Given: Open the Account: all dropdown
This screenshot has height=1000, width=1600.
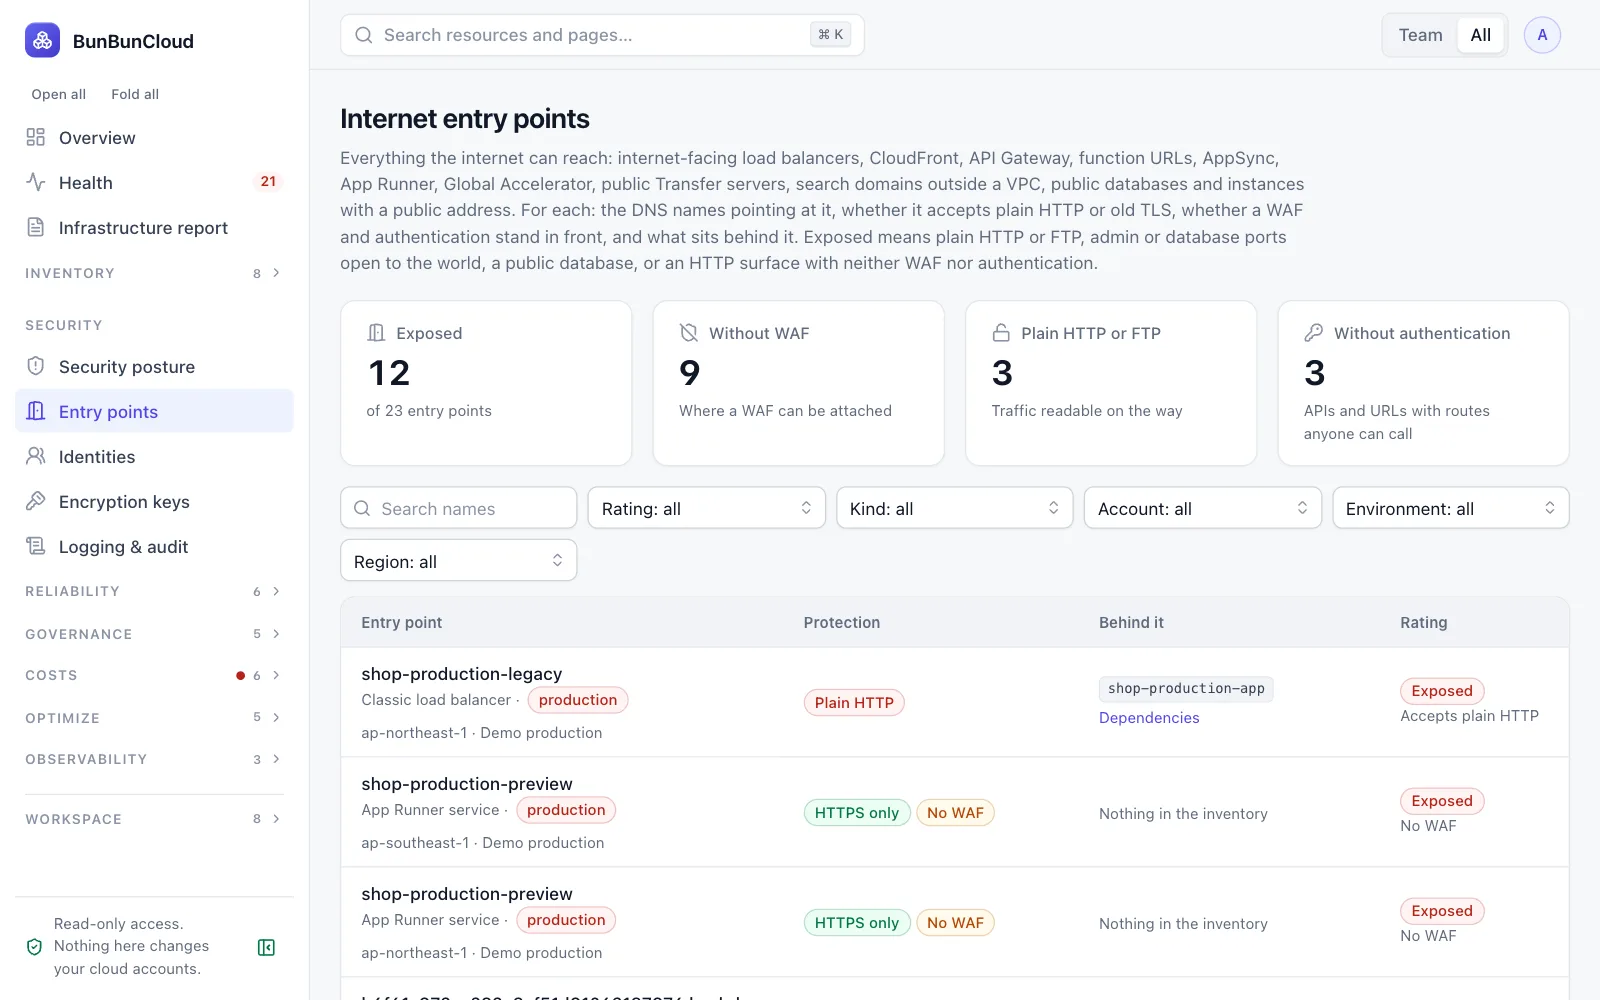Looking at the screenshot, I should tap(1202, 508).
